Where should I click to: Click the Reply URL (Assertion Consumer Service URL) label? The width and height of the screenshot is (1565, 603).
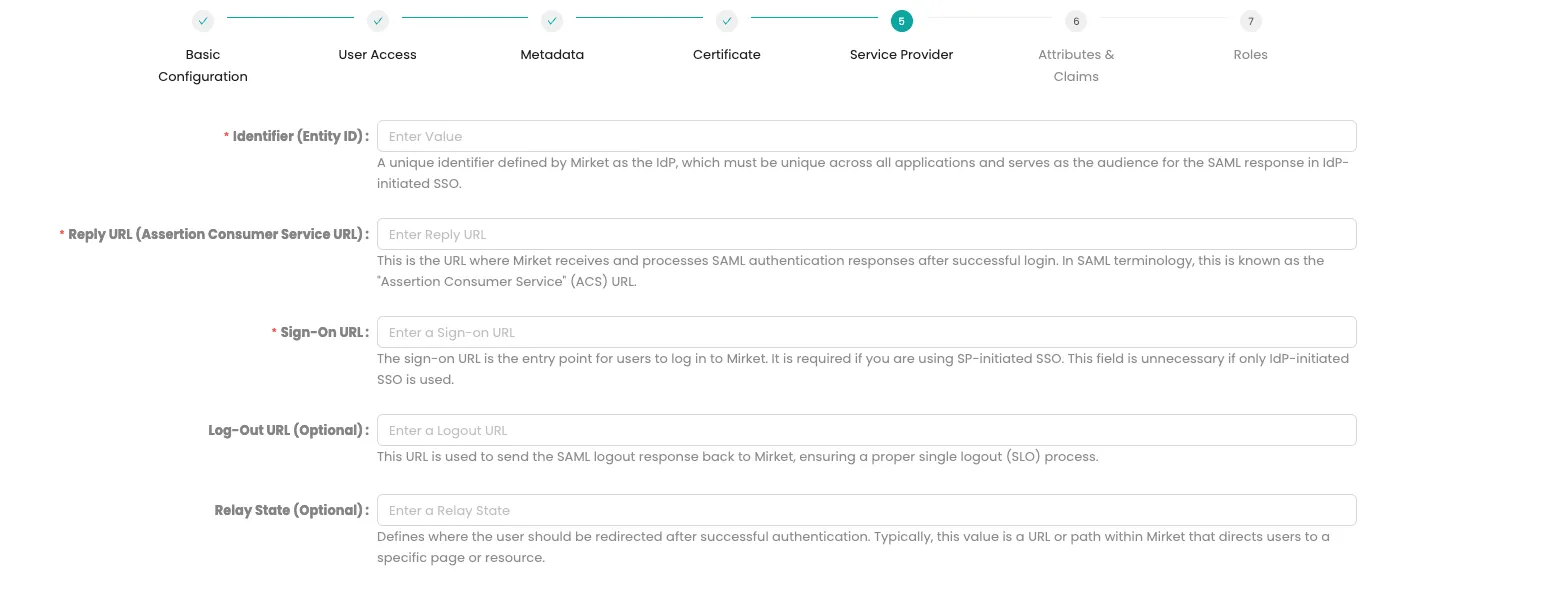tap(215, 234)
